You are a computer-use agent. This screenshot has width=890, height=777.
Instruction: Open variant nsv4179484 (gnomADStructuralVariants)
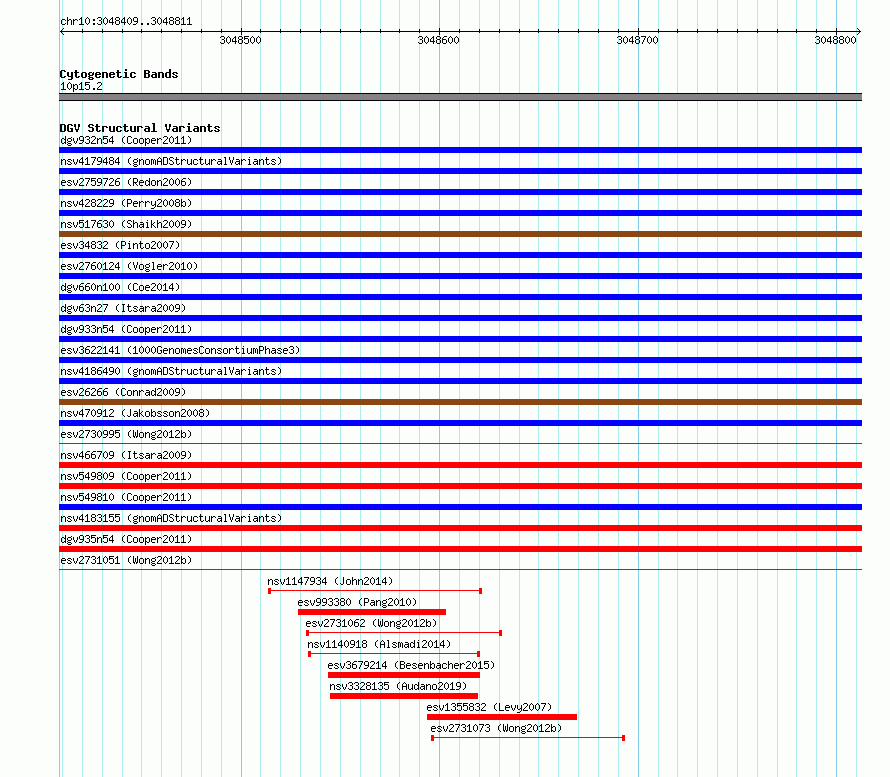coord(171,161)
